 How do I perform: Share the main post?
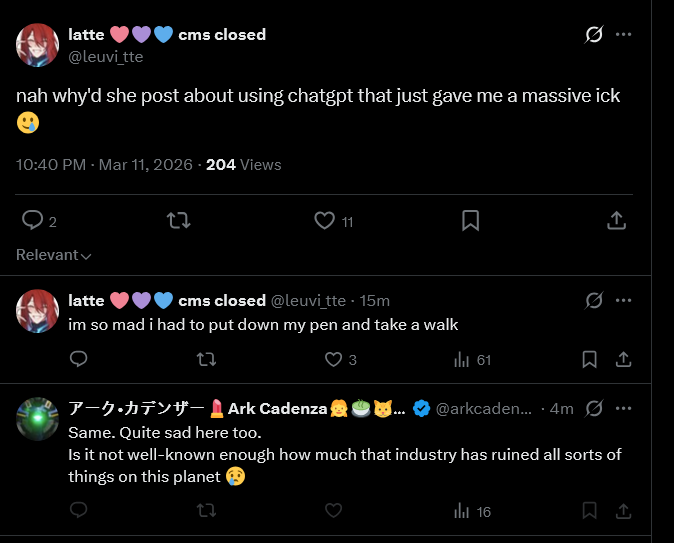pos(617,221)
